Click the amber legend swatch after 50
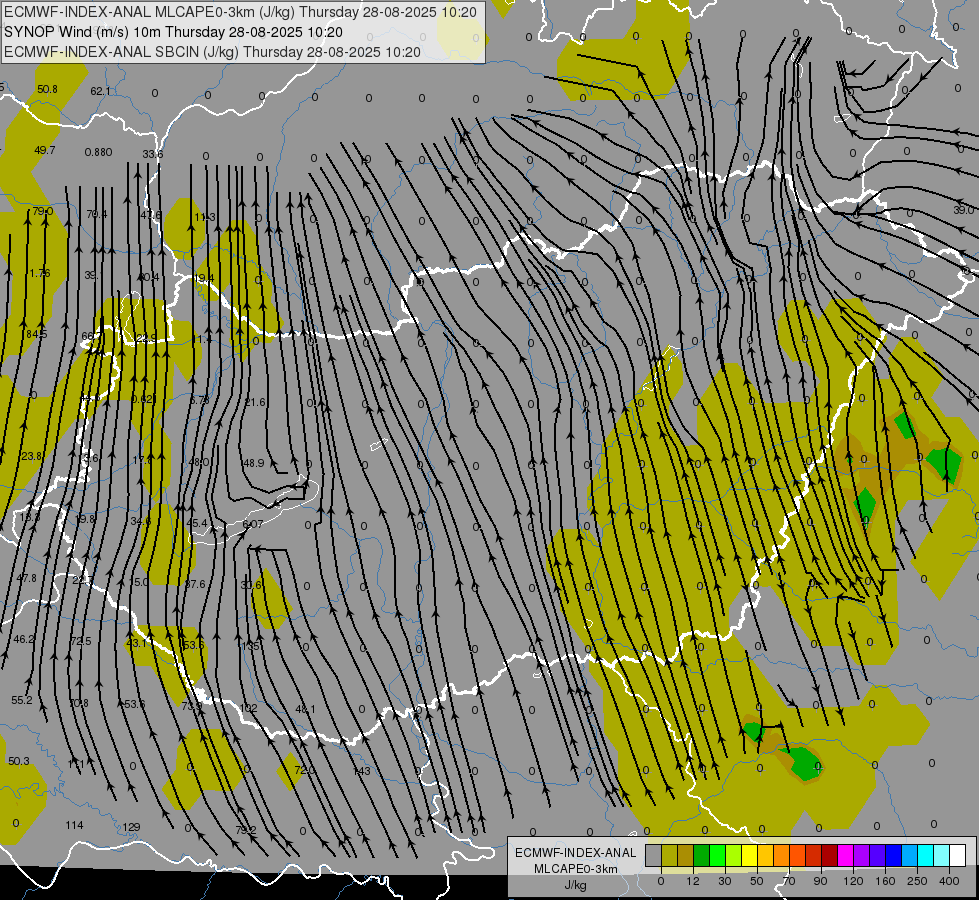 [765, 855]
